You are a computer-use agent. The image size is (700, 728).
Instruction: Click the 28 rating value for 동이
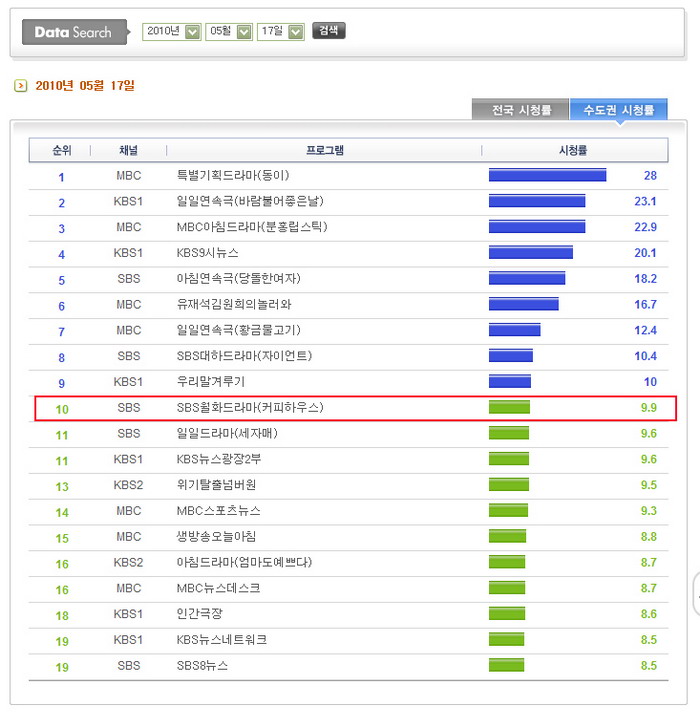pyautogui.click(x=650, y=176)
